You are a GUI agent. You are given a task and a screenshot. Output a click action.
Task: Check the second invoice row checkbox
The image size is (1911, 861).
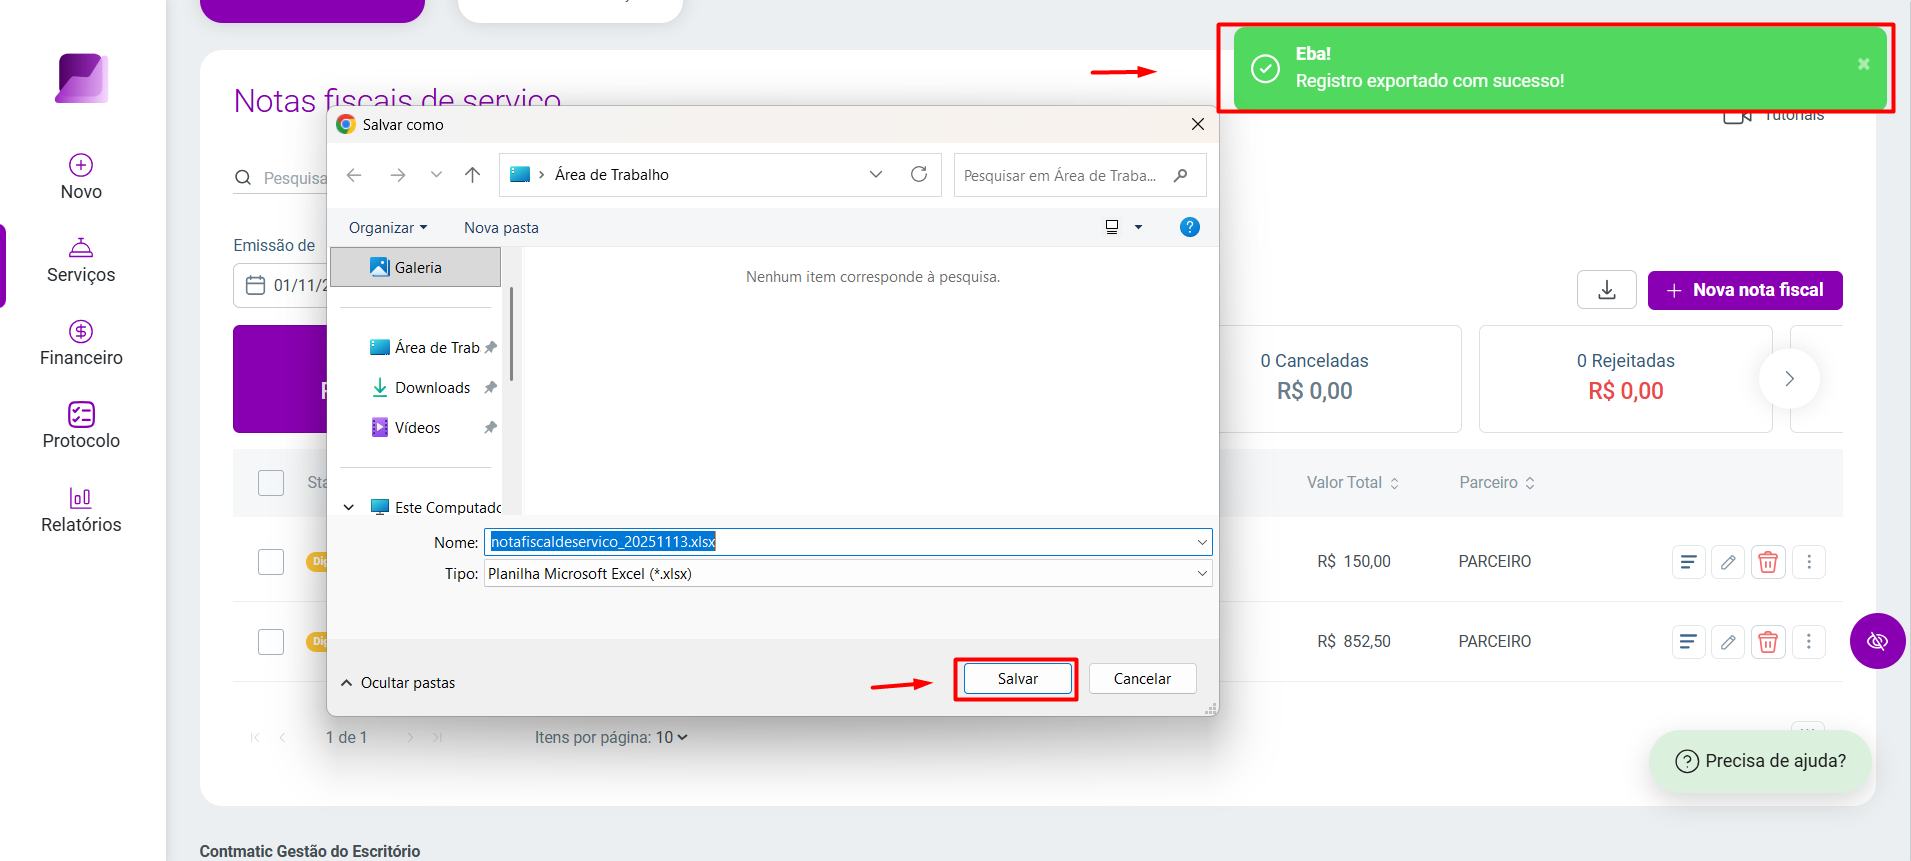click(271, 642)
